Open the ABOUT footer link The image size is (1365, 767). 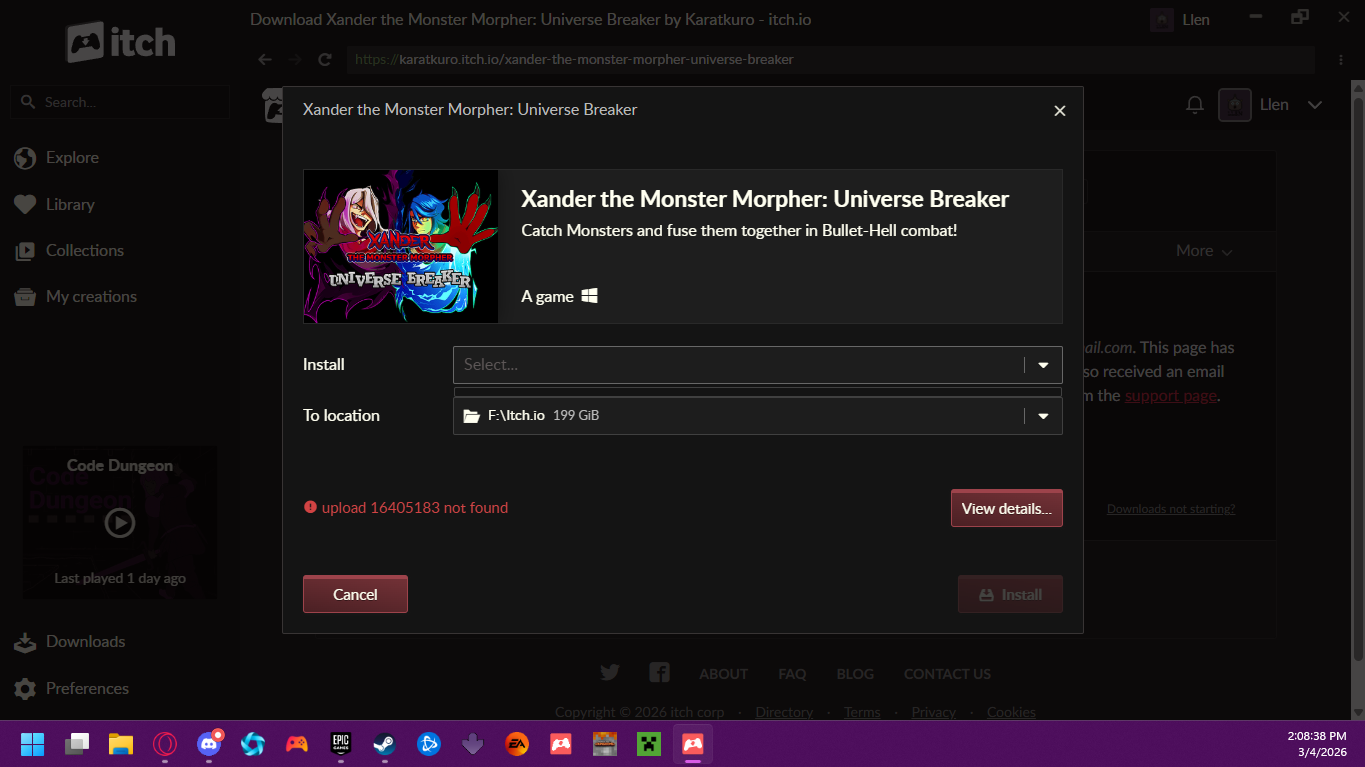point(723,674)
